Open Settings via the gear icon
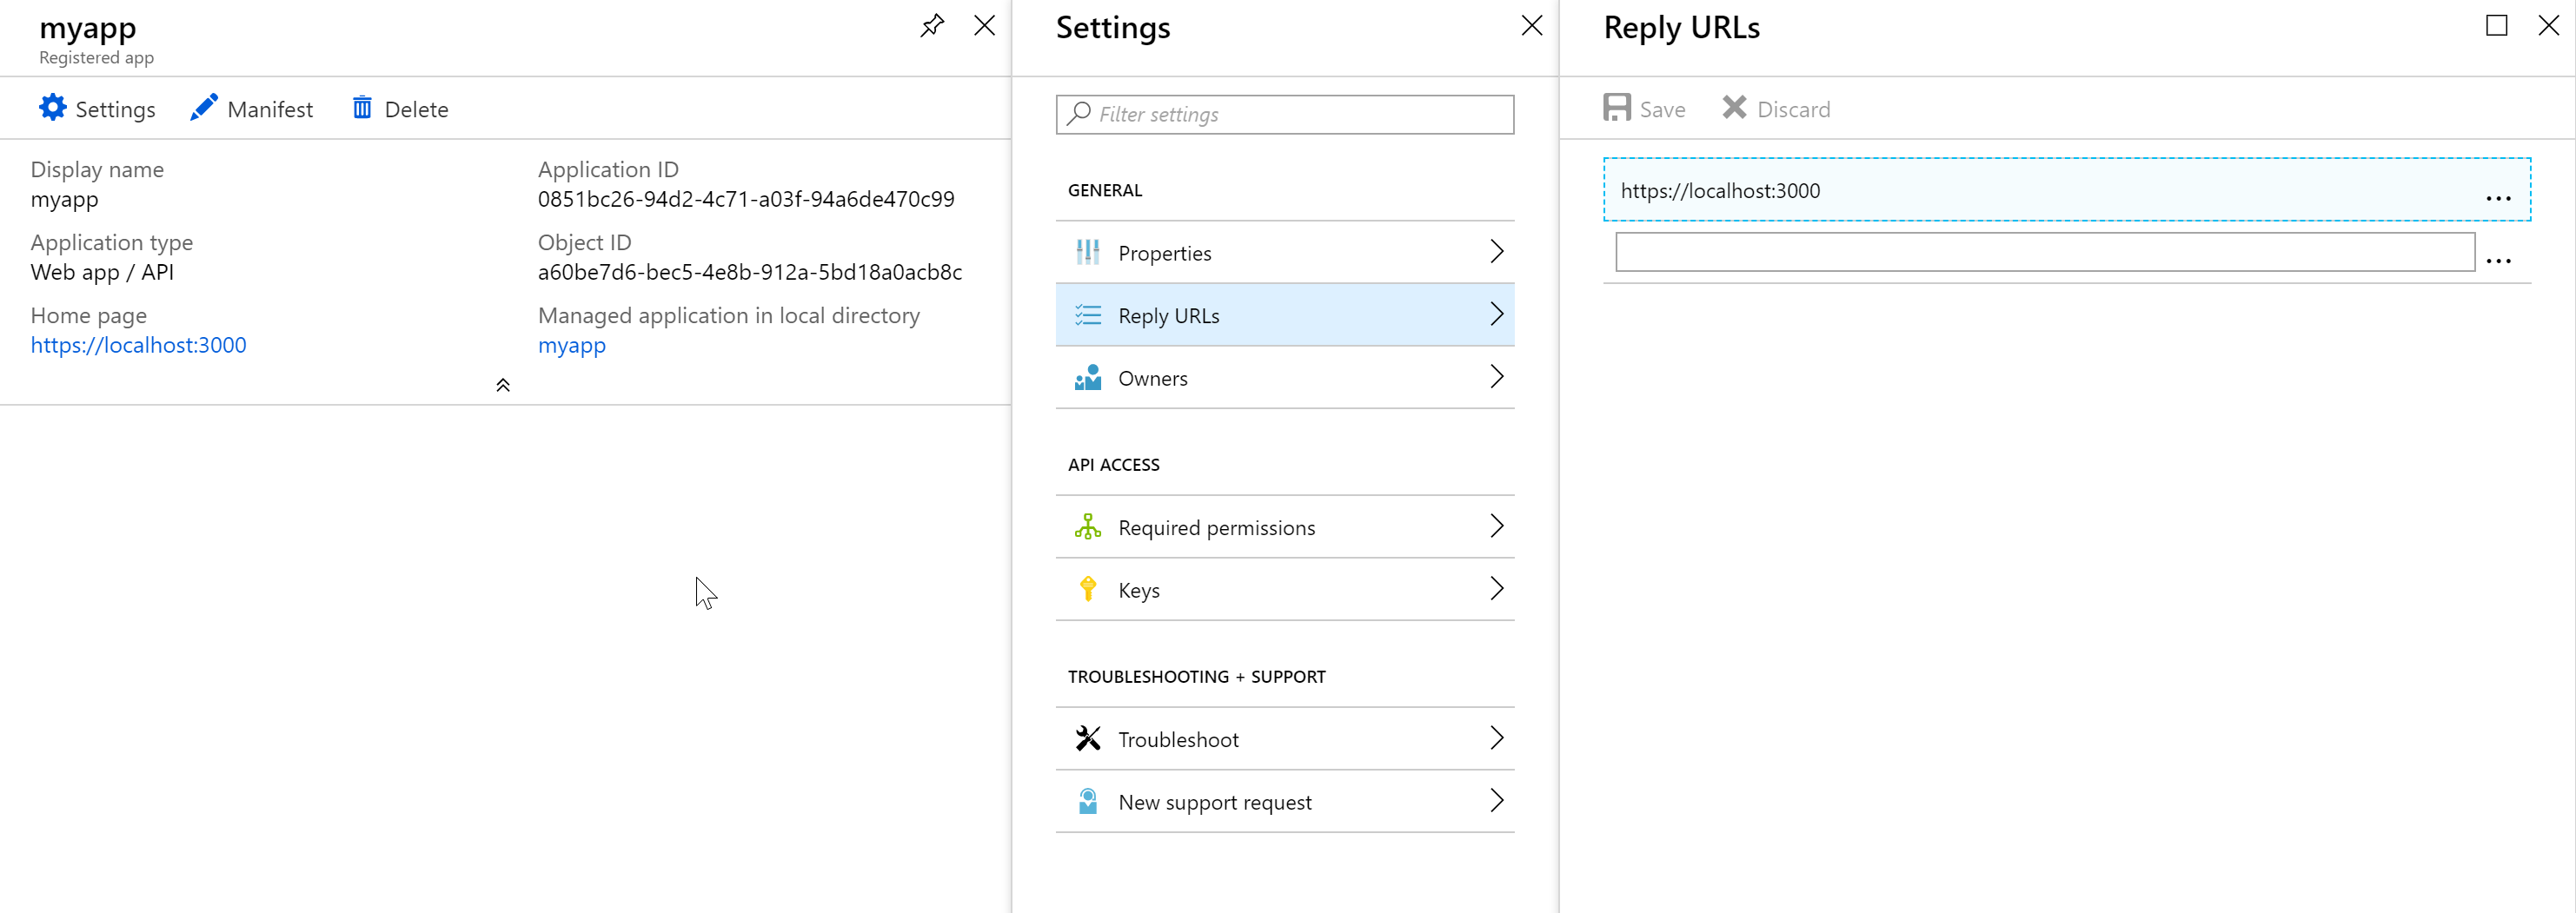The image size is (2576, 913). (x=53, y=108)
